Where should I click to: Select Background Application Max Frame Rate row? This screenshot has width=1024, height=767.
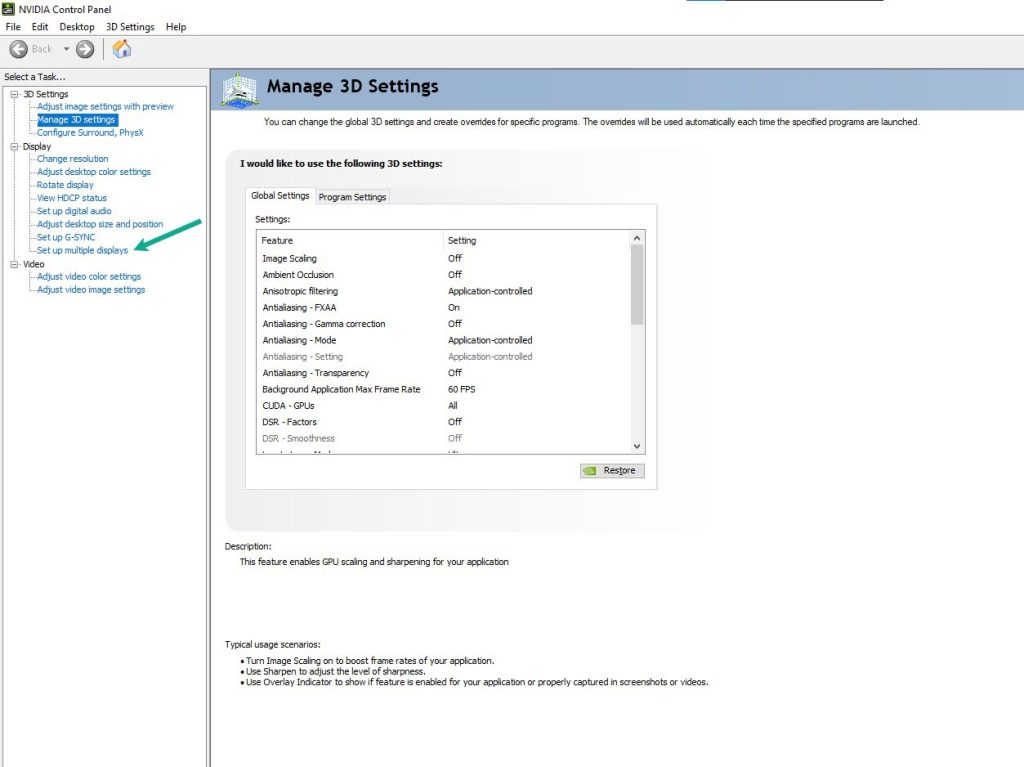click(443, 389)
